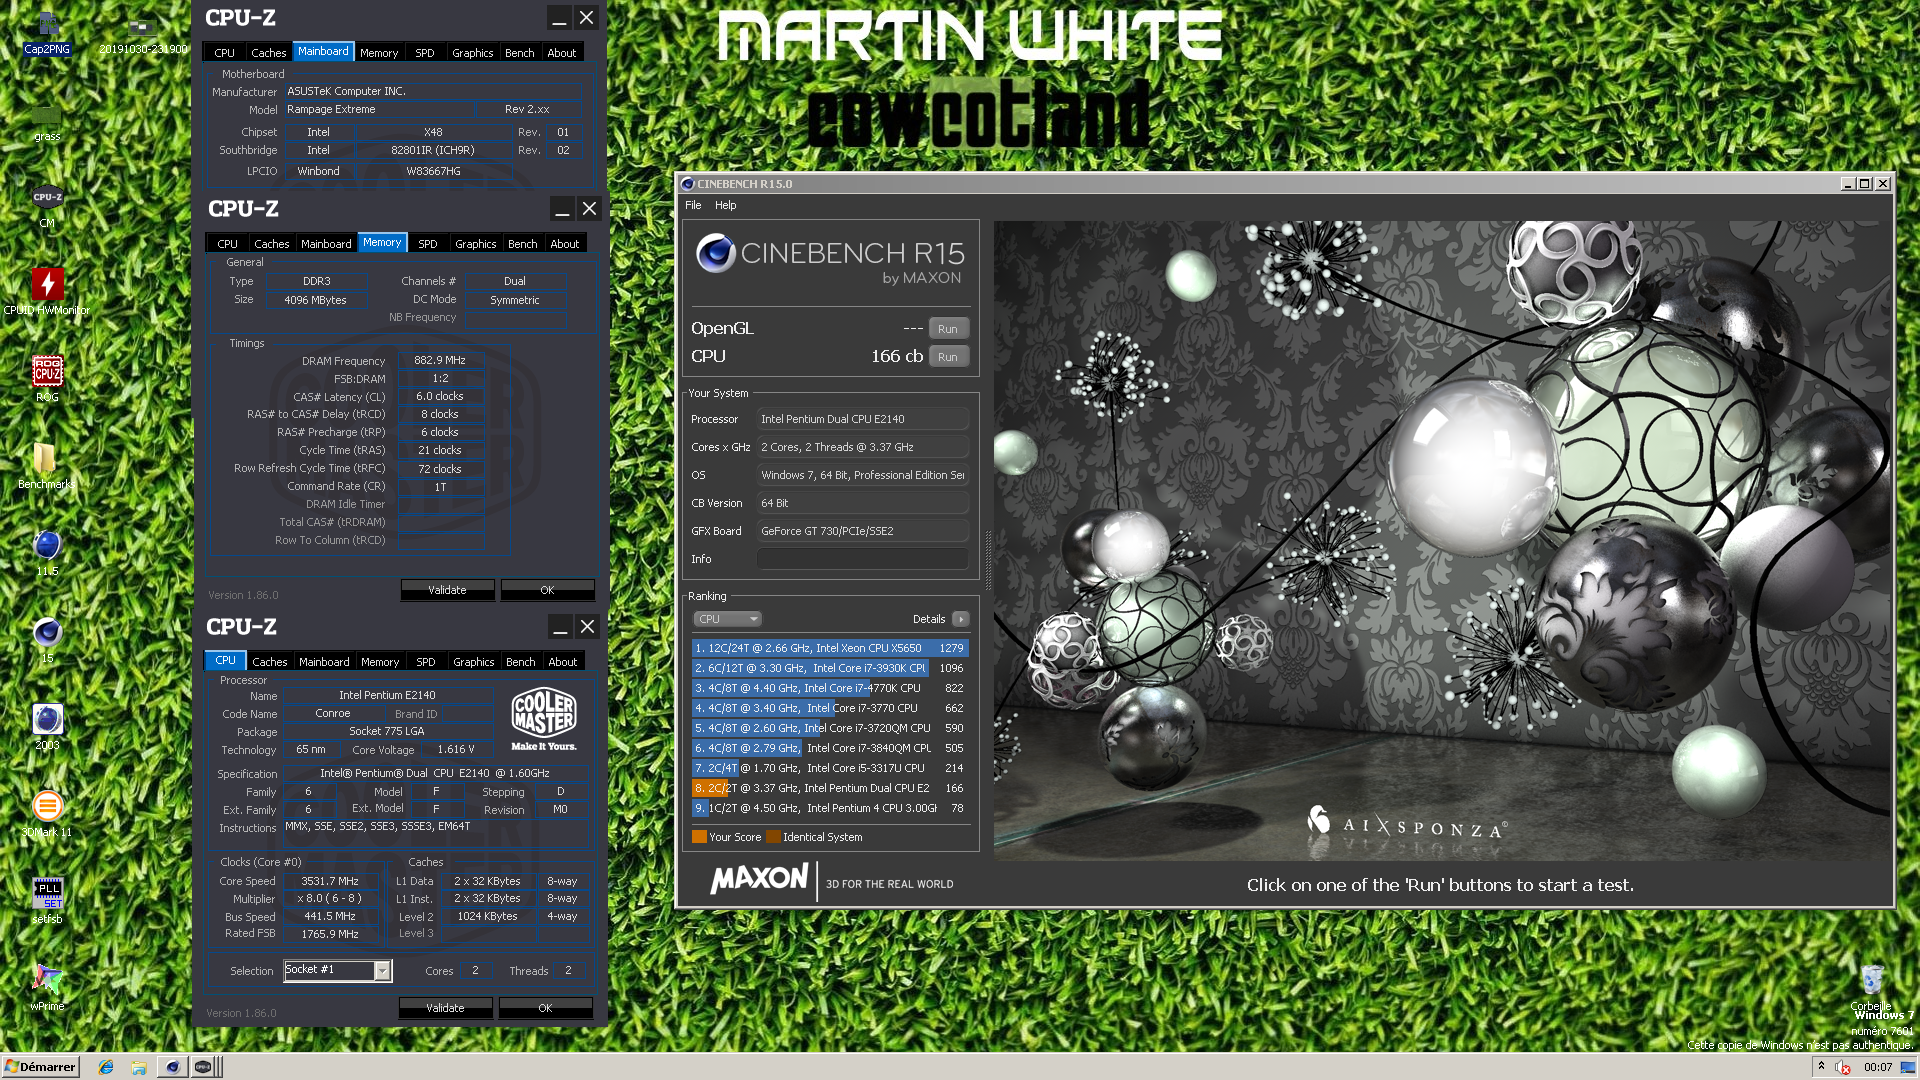Launch the Cinebench 2003 desktop shortcut
This screenshot has width=1920, height=1080.
tap(47, 727)
